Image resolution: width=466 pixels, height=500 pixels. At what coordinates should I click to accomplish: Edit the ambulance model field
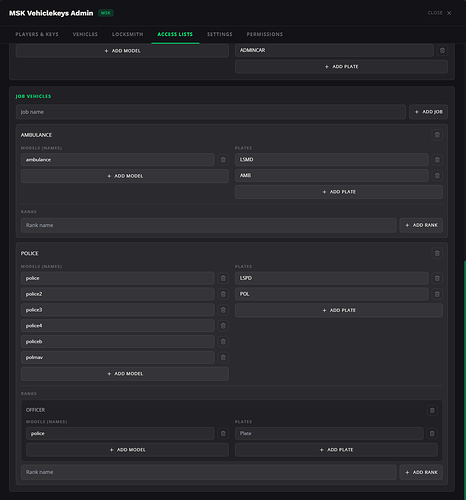(x=118, y=160)
